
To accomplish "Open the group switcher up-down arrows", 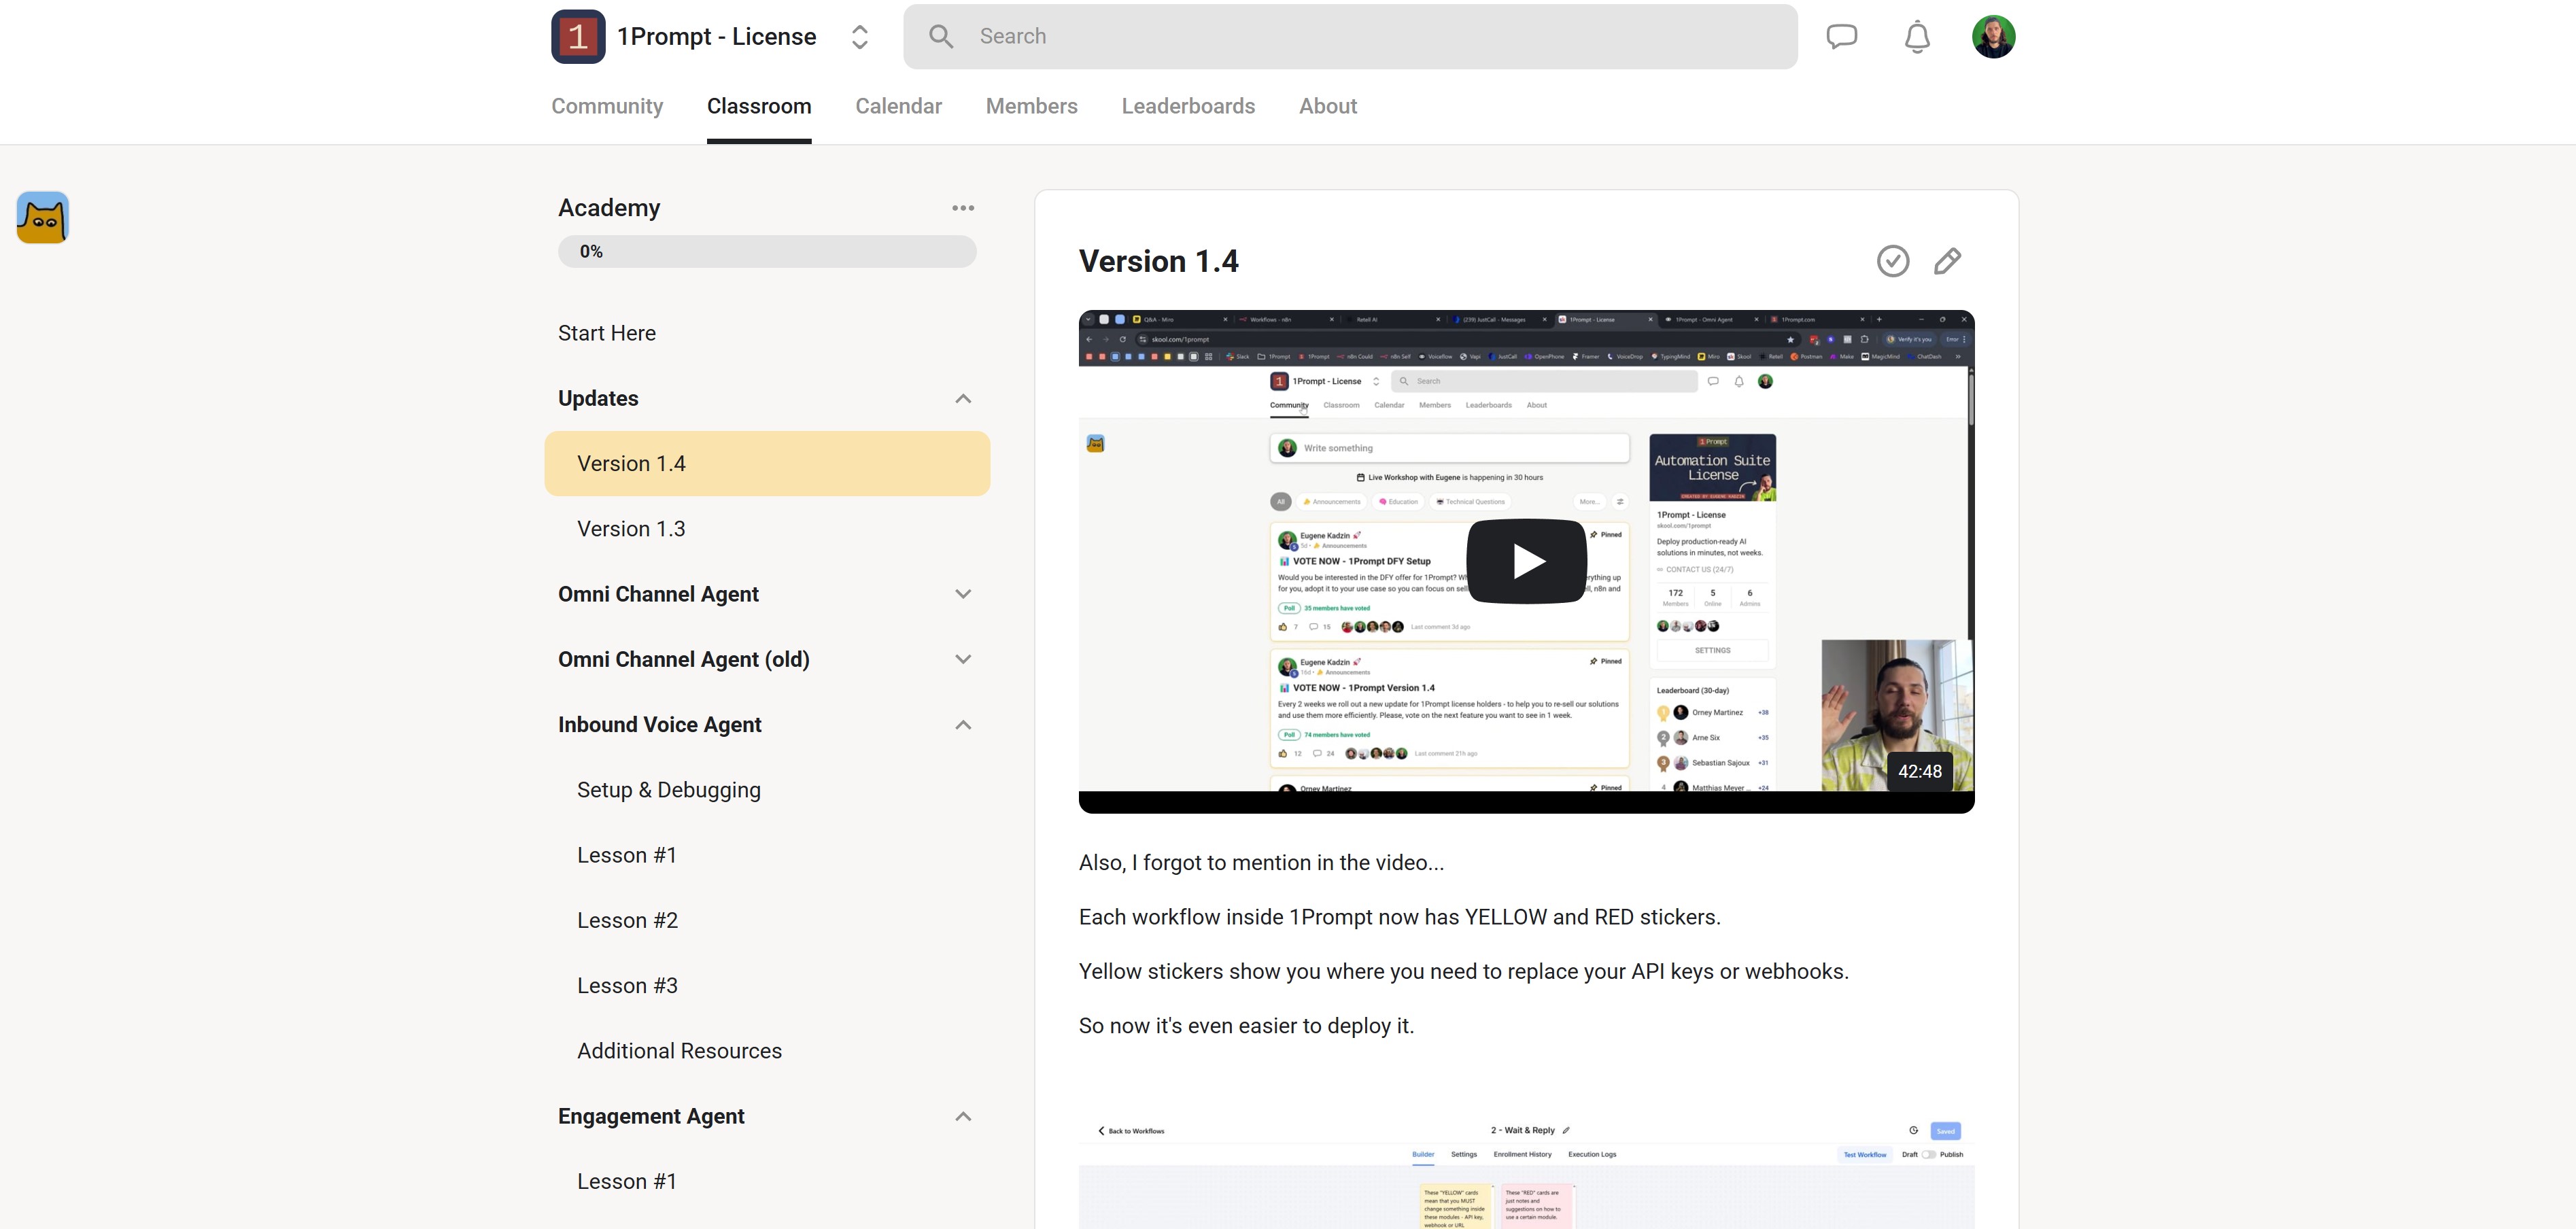I will point(859,37).
